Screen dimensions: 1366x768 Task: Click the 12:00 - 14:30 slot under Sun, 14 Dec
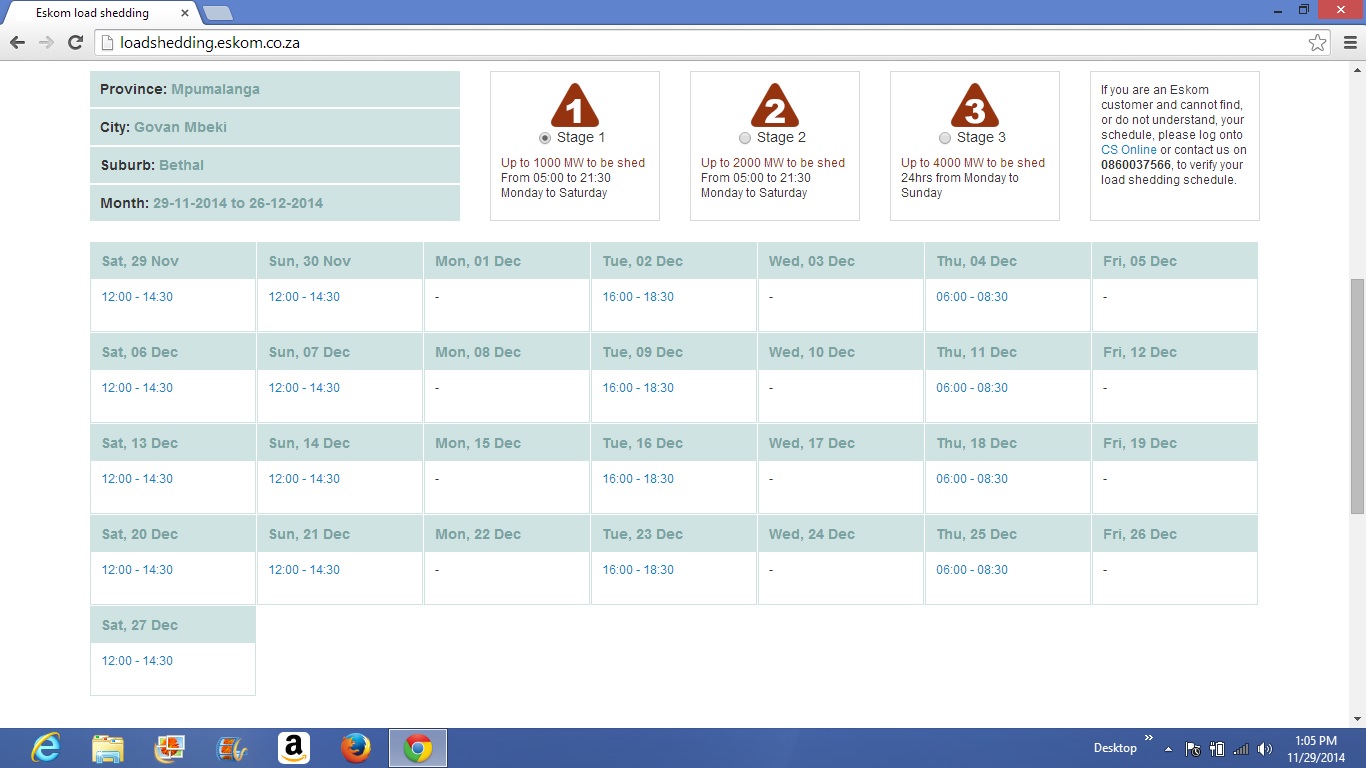click(x=304, y=479)
